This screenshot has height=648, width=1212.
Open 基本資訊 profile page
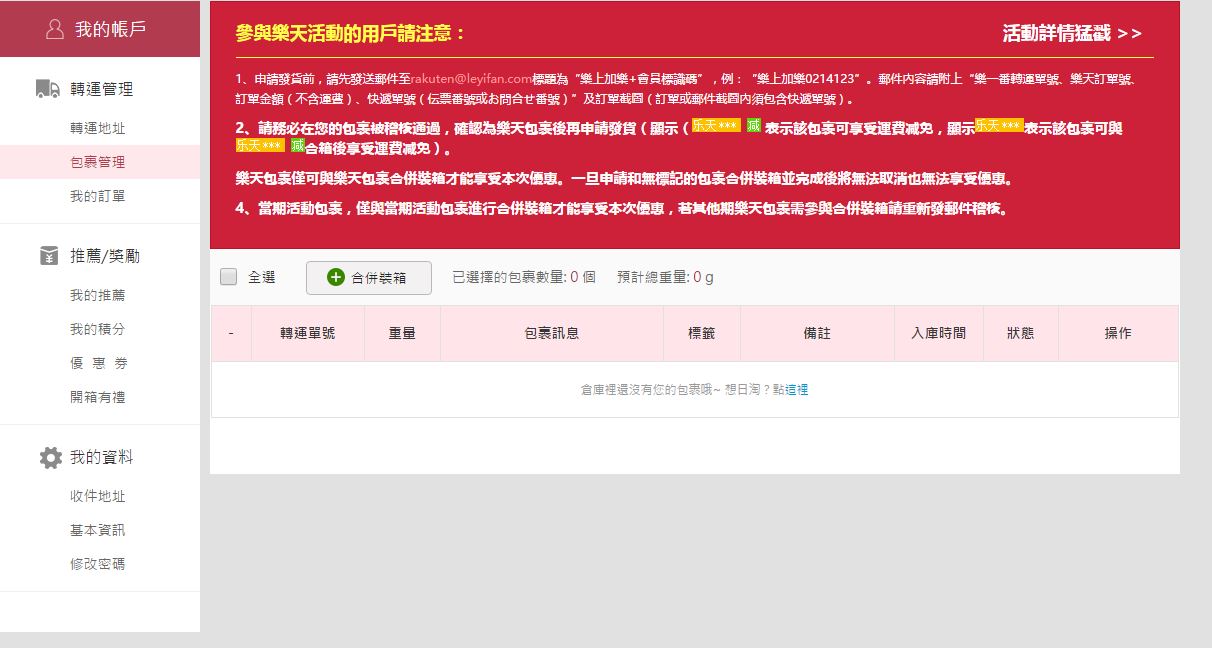(x=98, y=530)
